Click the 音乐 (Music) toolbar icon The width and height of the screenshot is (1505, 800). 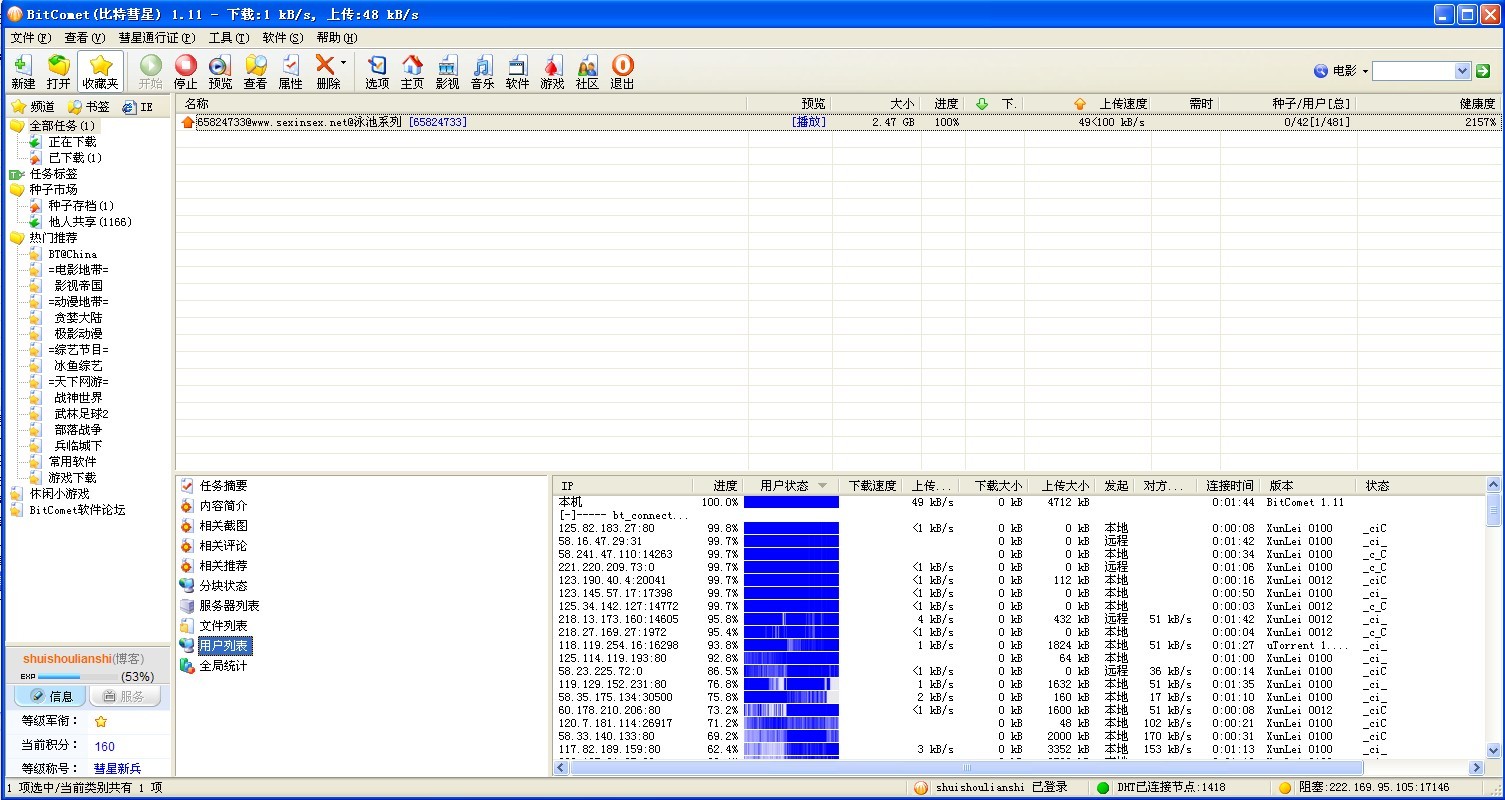(x=482, y=72)
